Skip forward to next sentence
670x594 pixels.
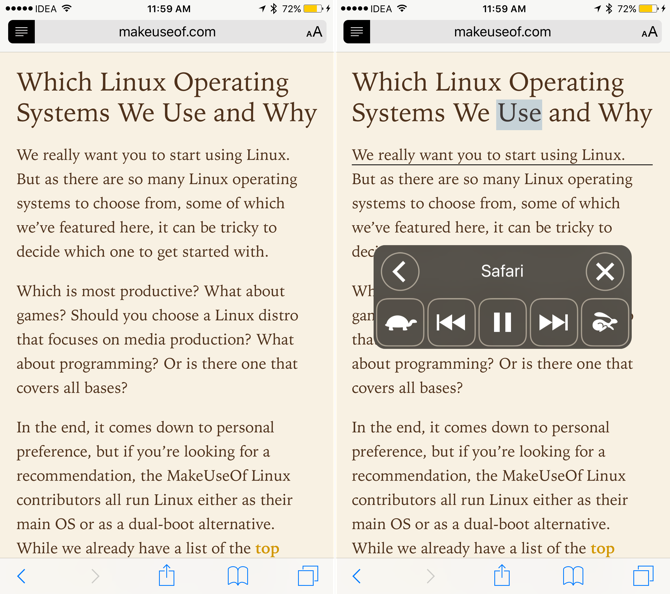(554, 322)
